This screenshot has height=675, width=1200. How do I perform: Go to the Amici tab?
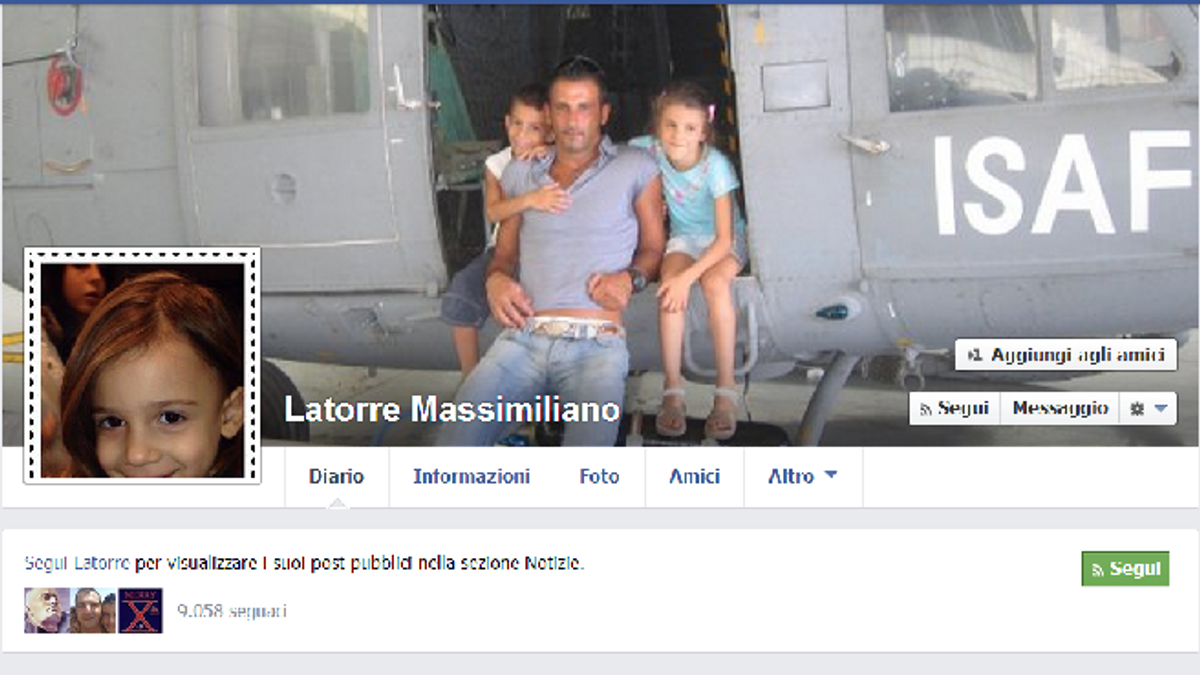[x=694, y=477]
